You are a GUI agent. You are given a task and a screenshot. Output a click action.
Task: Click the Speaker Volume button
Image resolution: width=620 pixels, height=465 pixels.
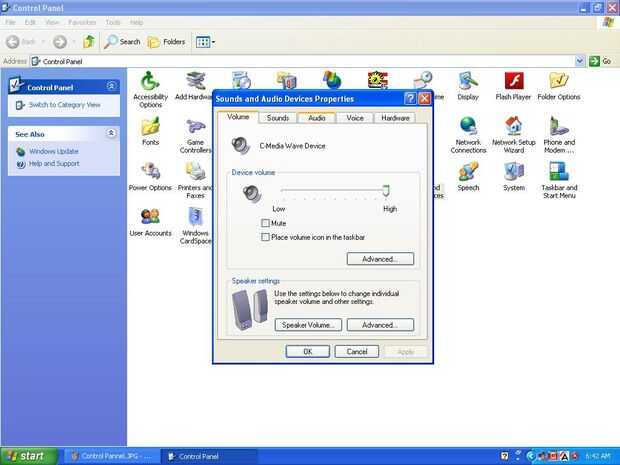point(308,325)
